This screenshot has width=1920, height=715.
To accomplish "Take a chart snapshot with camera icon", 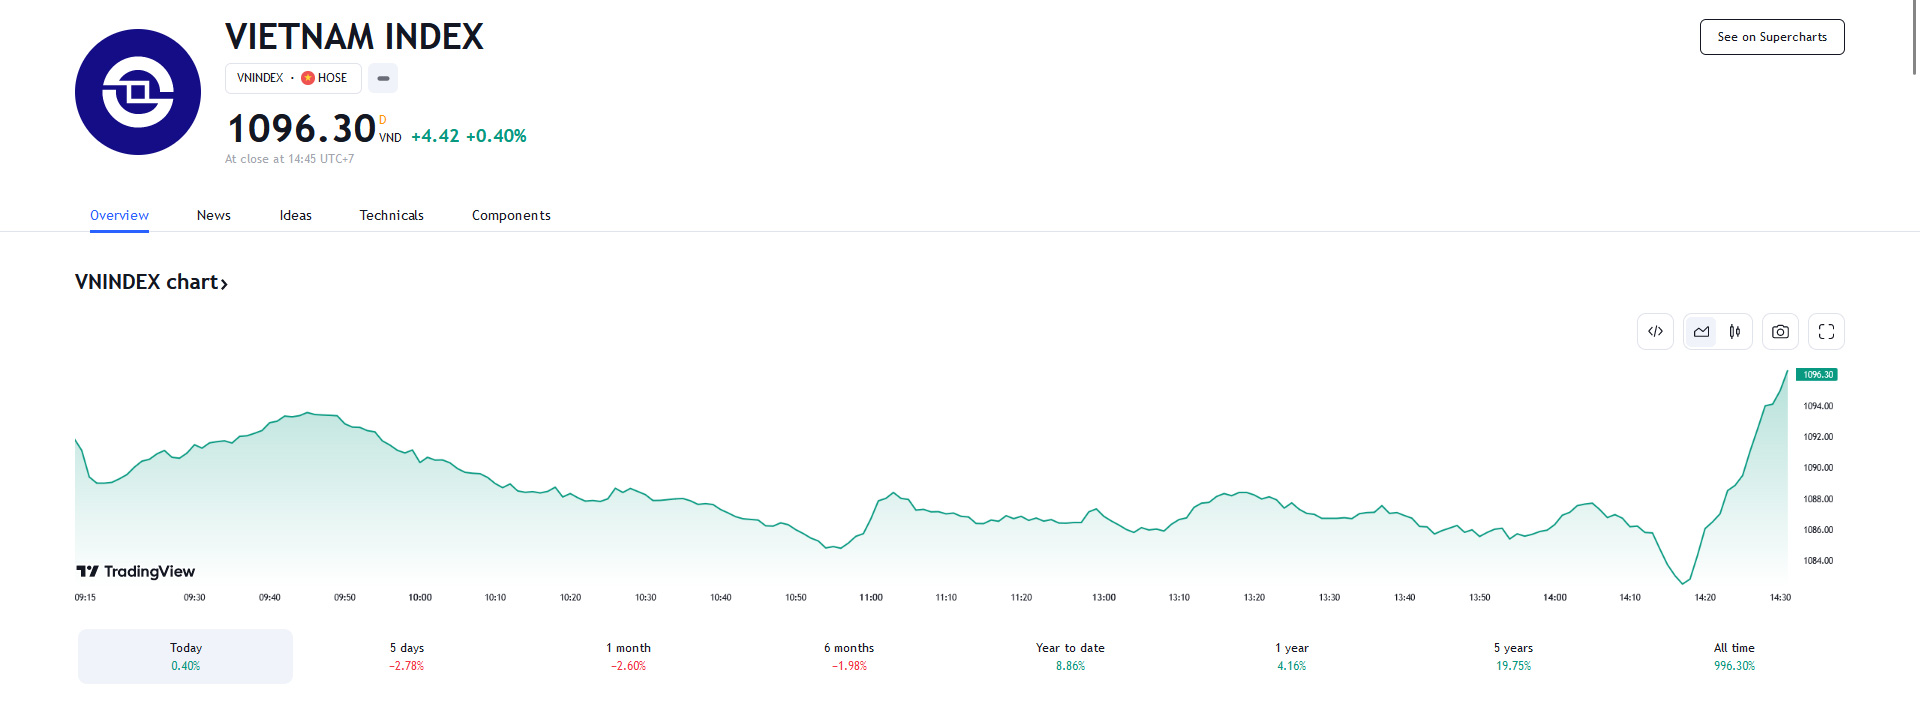I will [1780, 332].
